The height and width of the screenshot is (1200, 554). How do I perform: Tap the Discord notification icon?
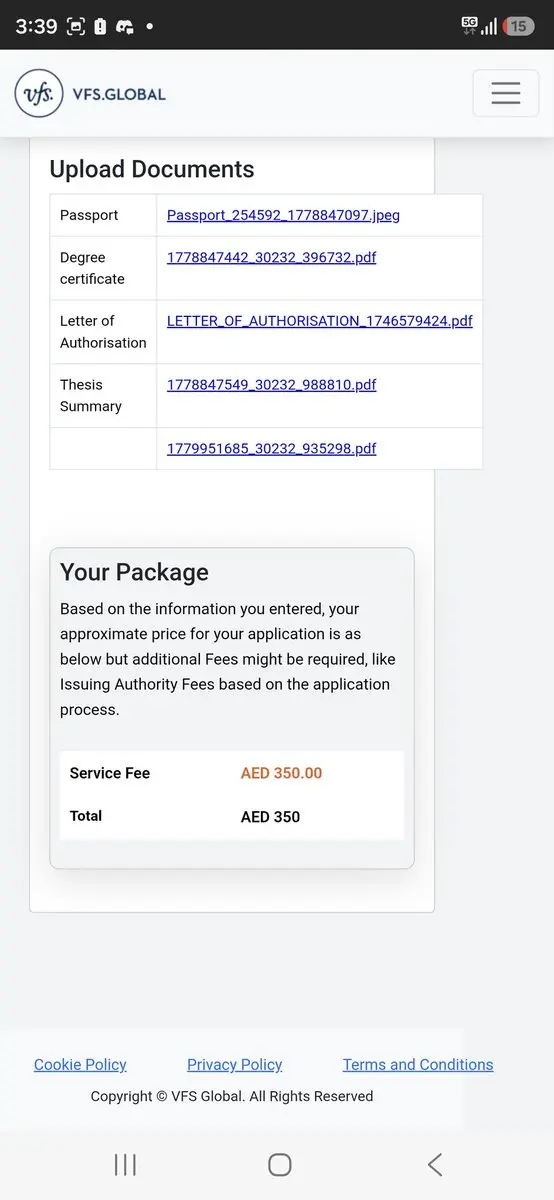(x=125, y=27)
